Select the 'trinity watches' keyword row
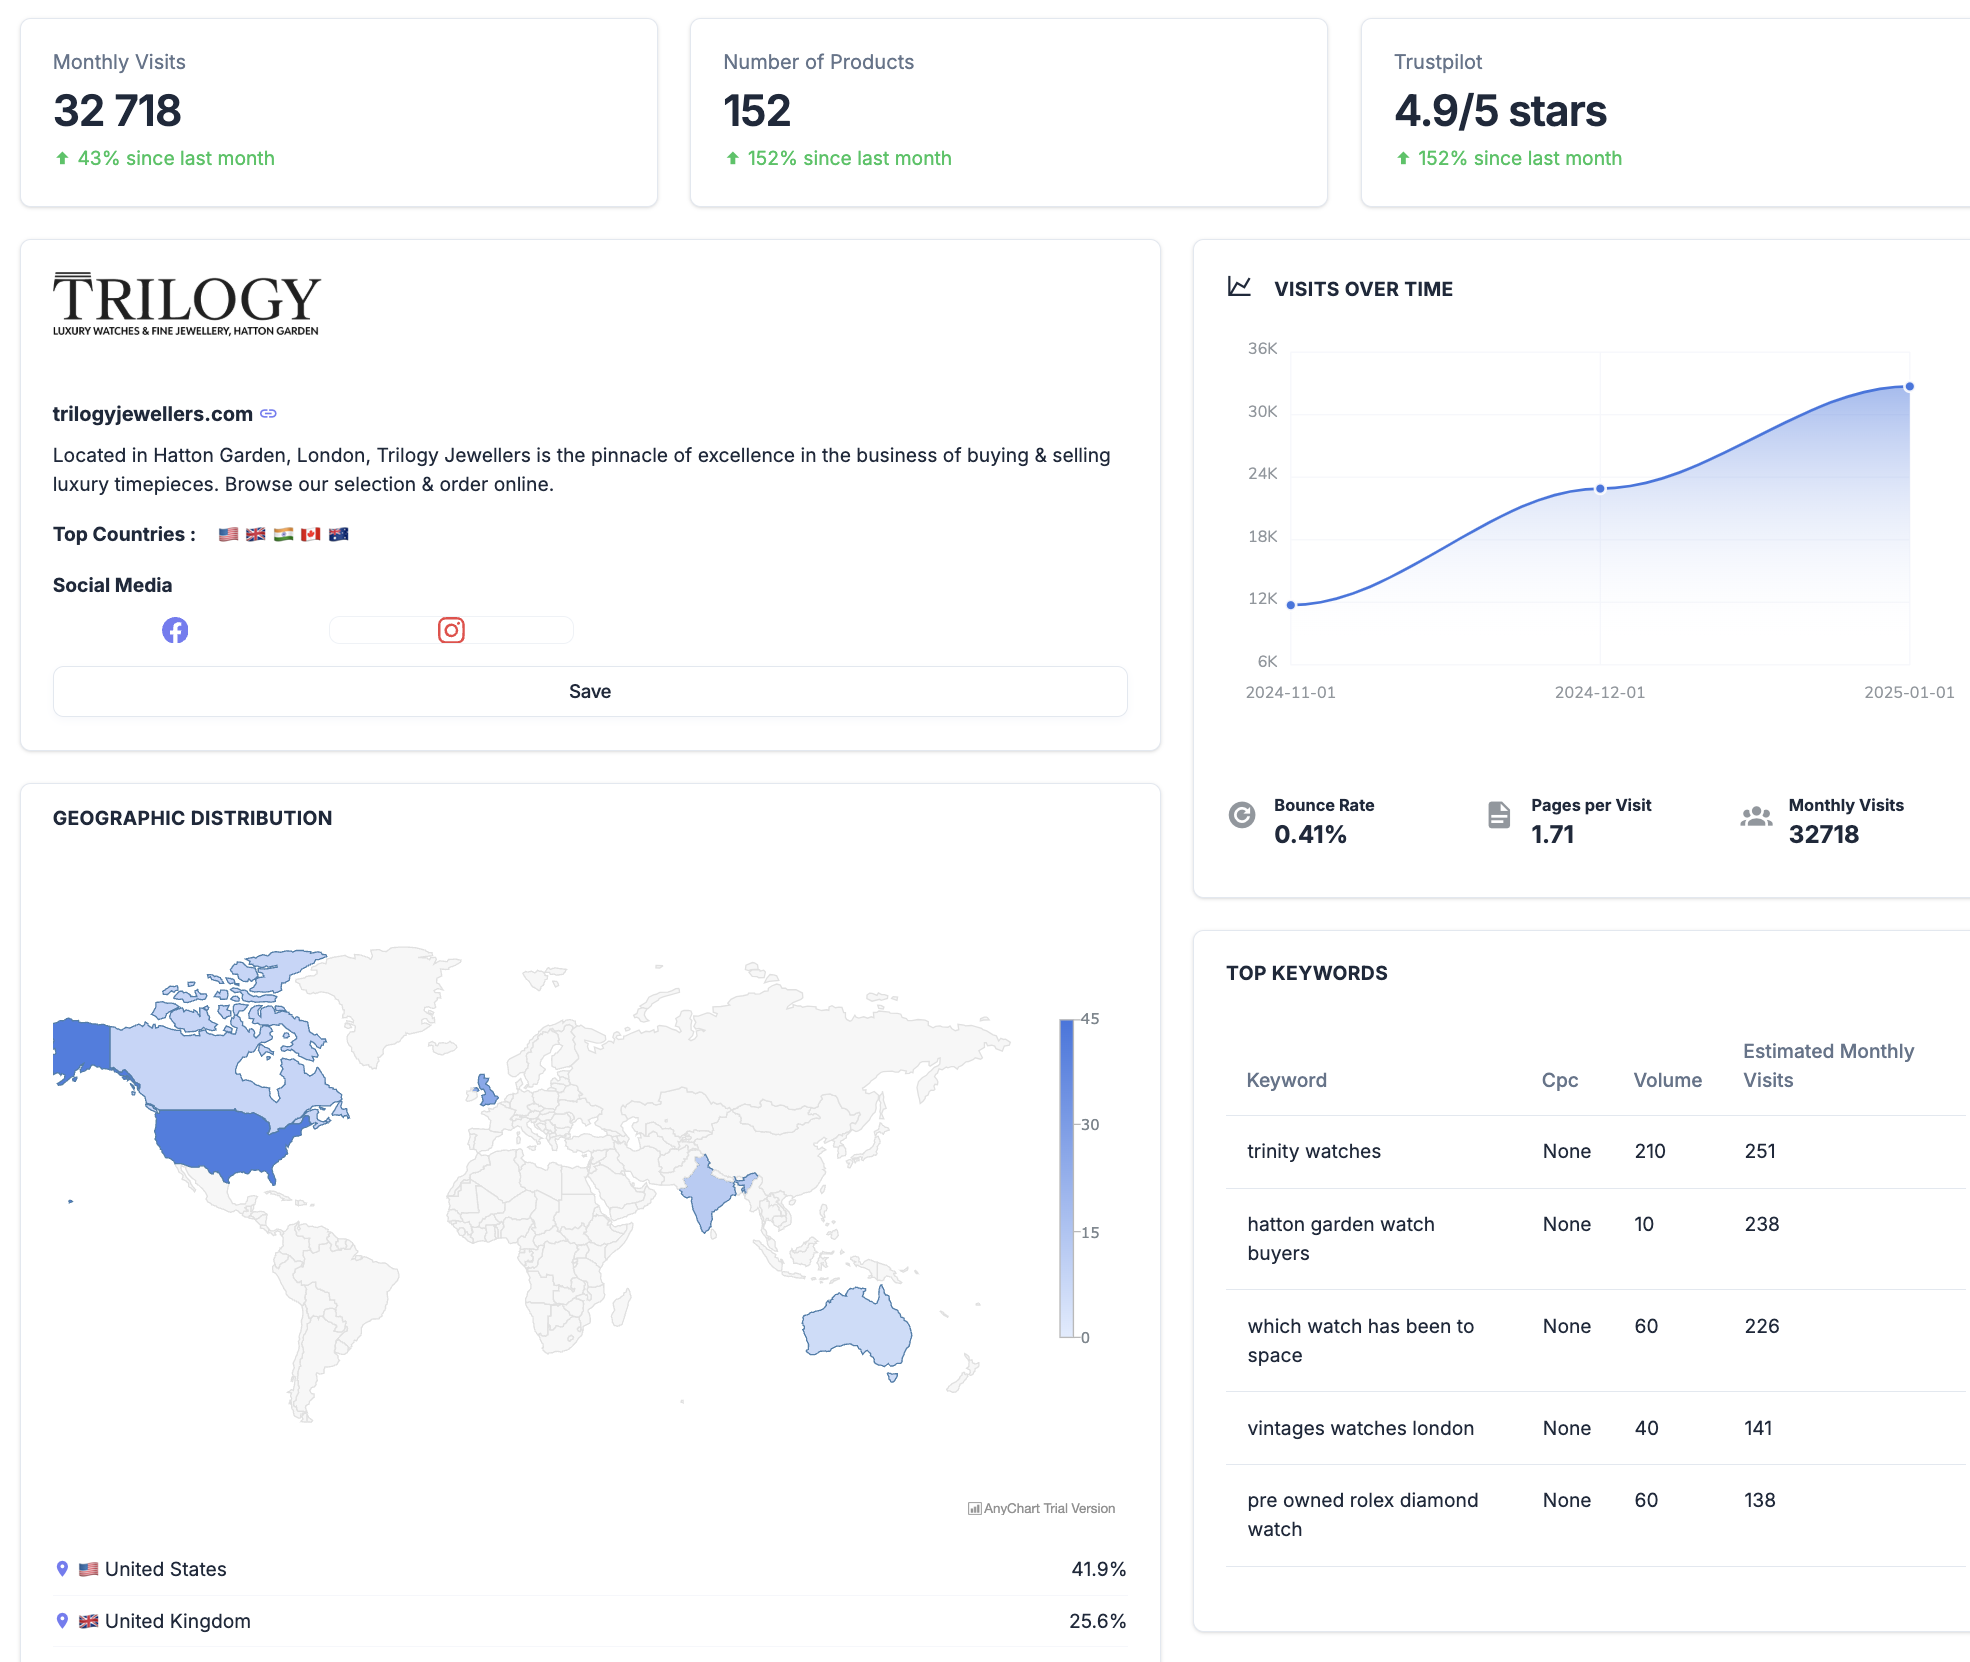 (1596, 1151)
